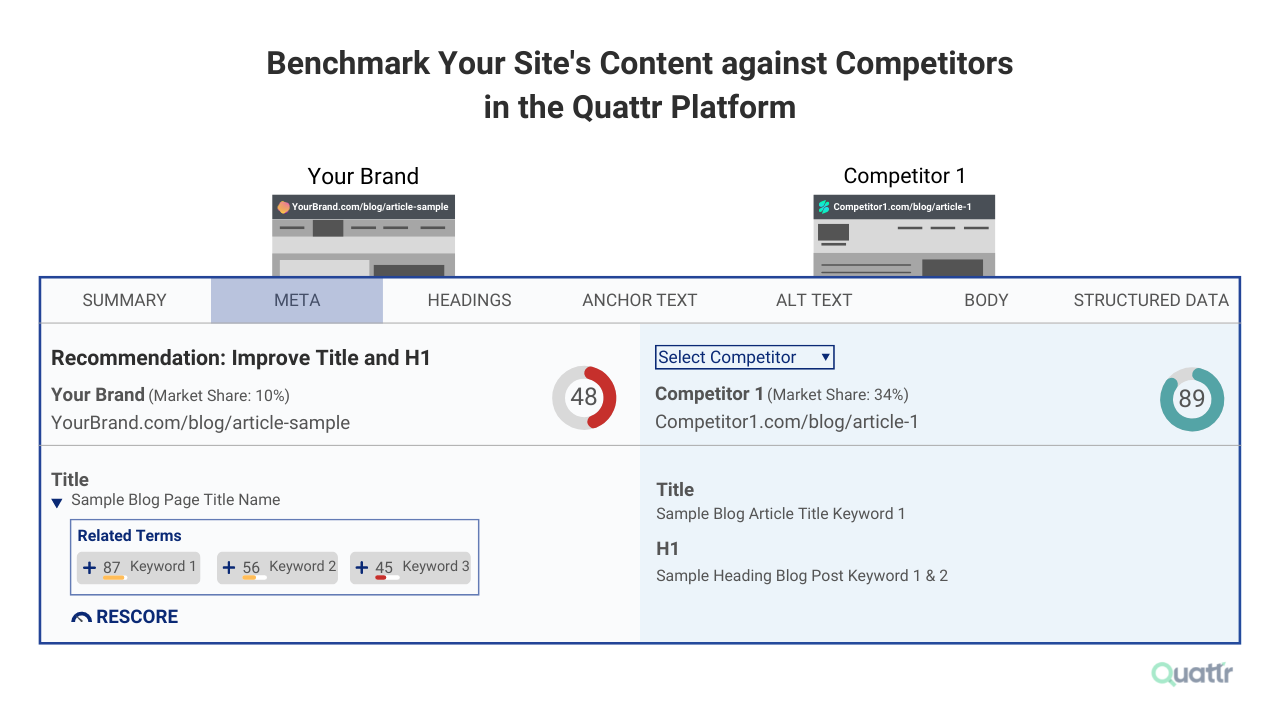Click the Competitor1 favicon in thumbnail

point(824,207)
